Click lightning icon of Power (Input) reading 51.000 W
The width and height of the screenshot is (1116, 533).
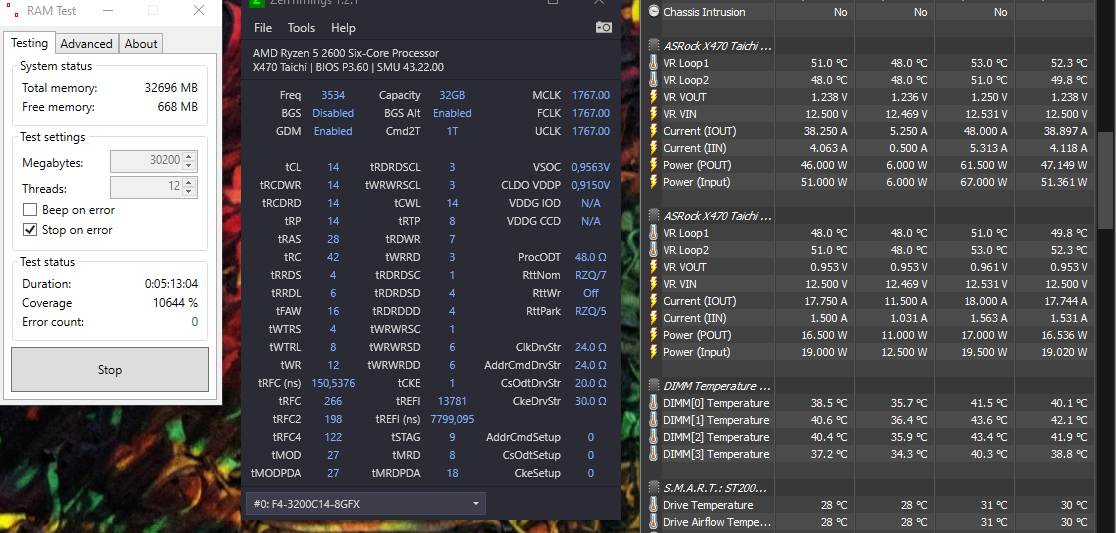[x=654, y=182]
